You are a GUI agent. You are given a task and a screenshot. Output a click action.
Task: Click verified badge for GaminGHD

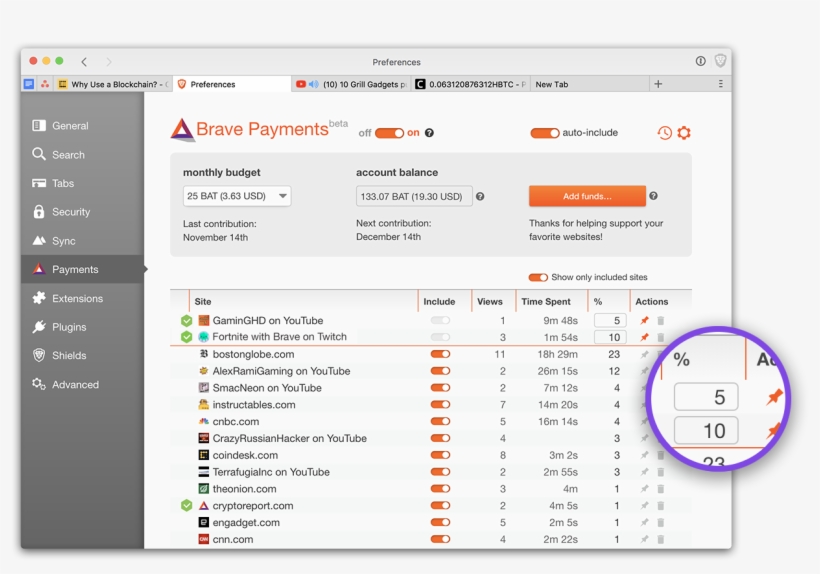pos(187,320)
